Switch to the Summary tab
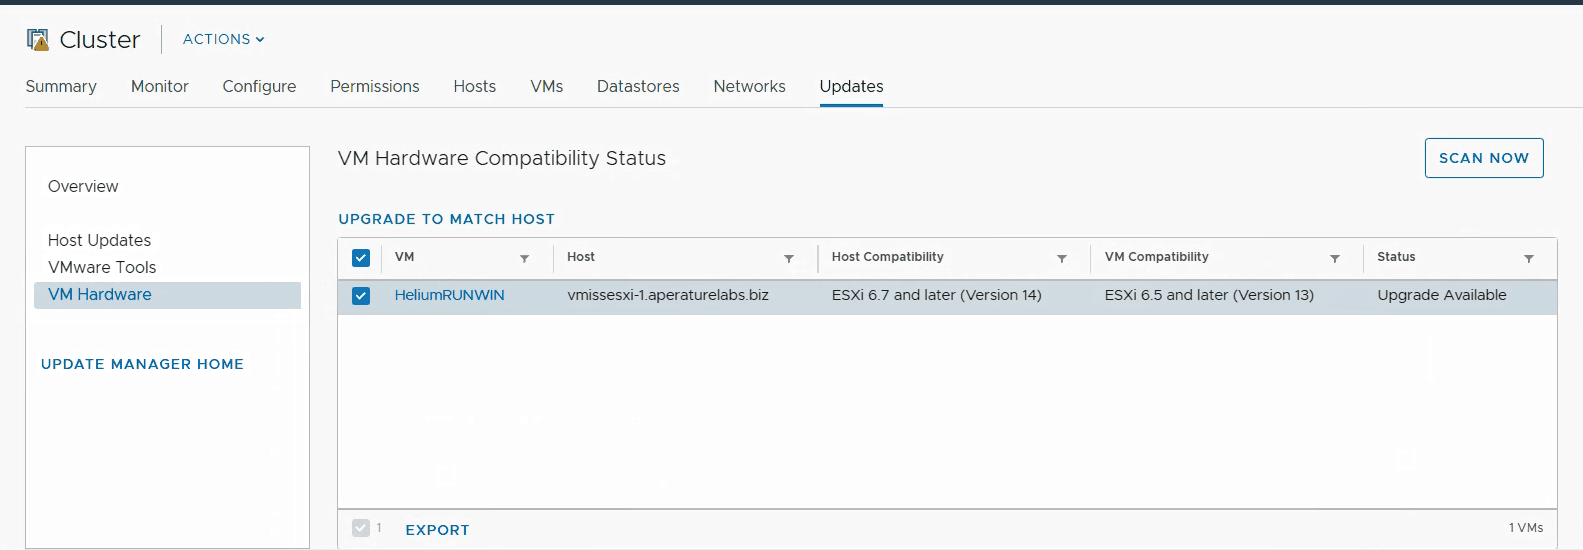This screenshot has width=1583, height=550. 61,86
